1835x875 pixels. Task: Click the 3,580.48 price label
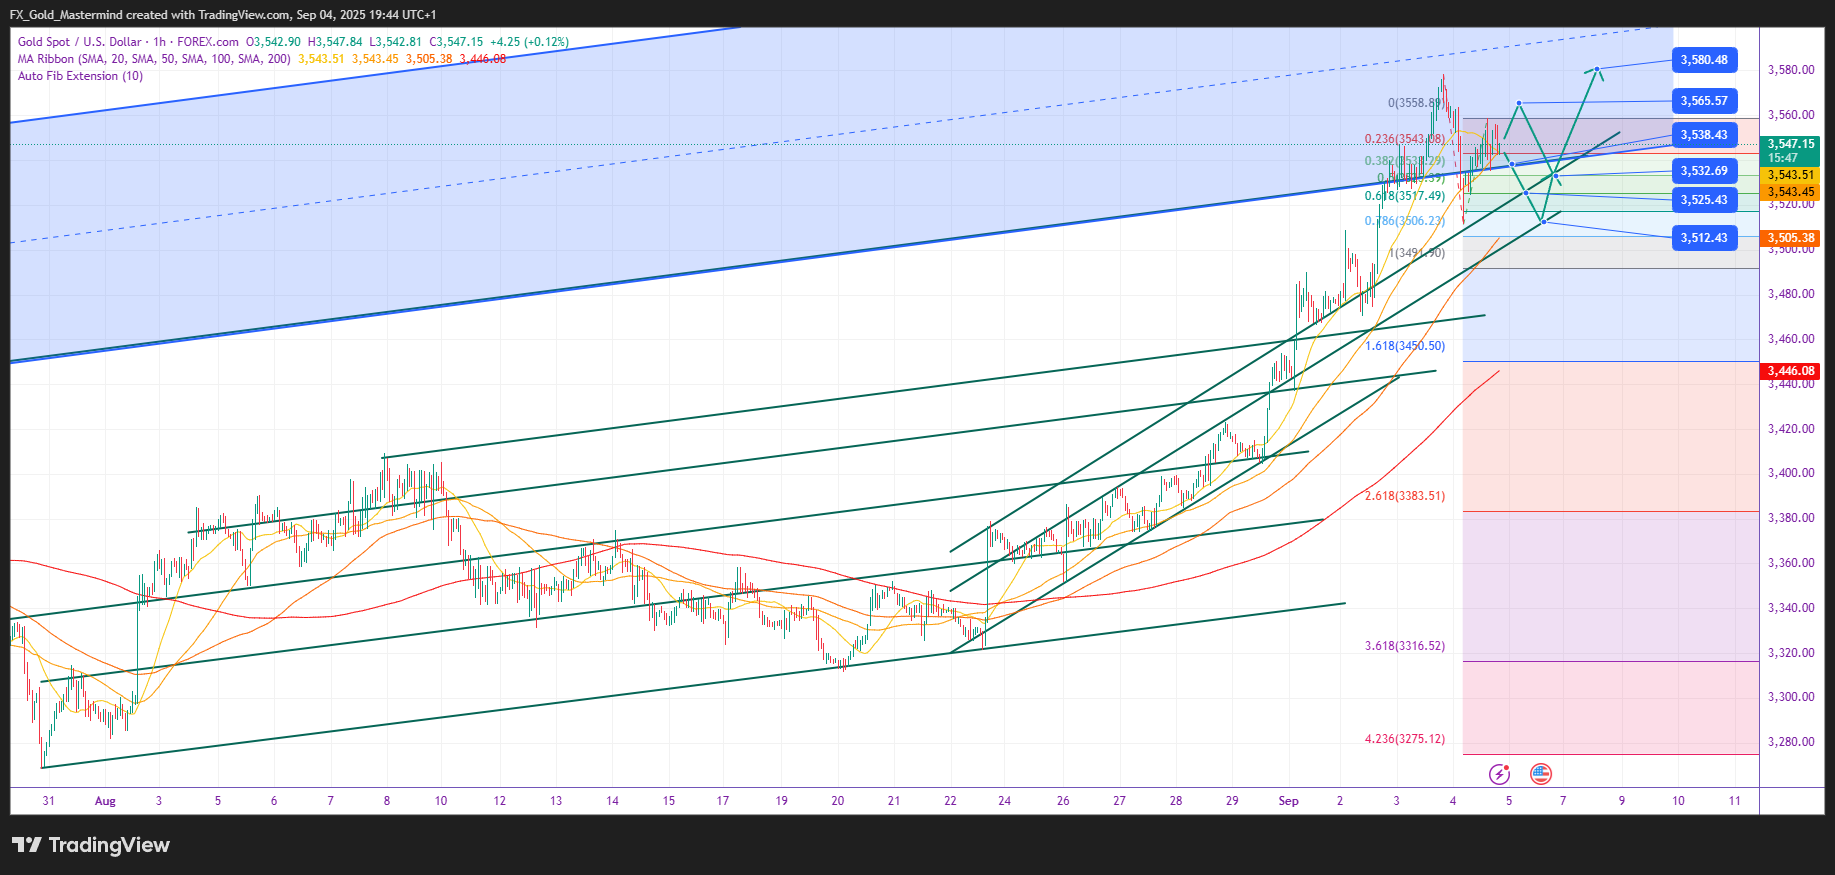(x=1704, y=60)
